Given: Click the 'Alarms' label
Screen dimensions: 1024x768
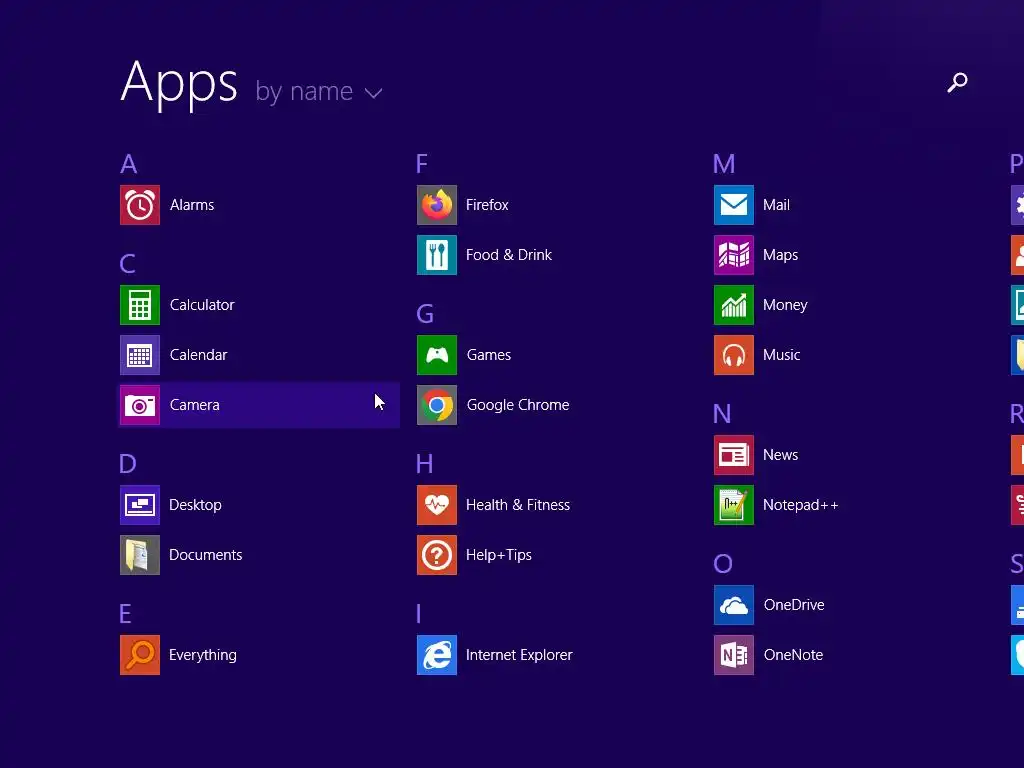Looking at the screenshot, I should click(x=192, y=205).
